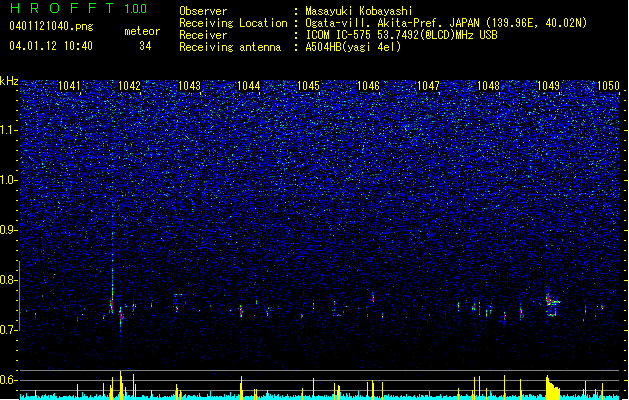629x400 pixels.
Task: Click the 0.8 kHz frequency axis label
Action: click(9, 280)
